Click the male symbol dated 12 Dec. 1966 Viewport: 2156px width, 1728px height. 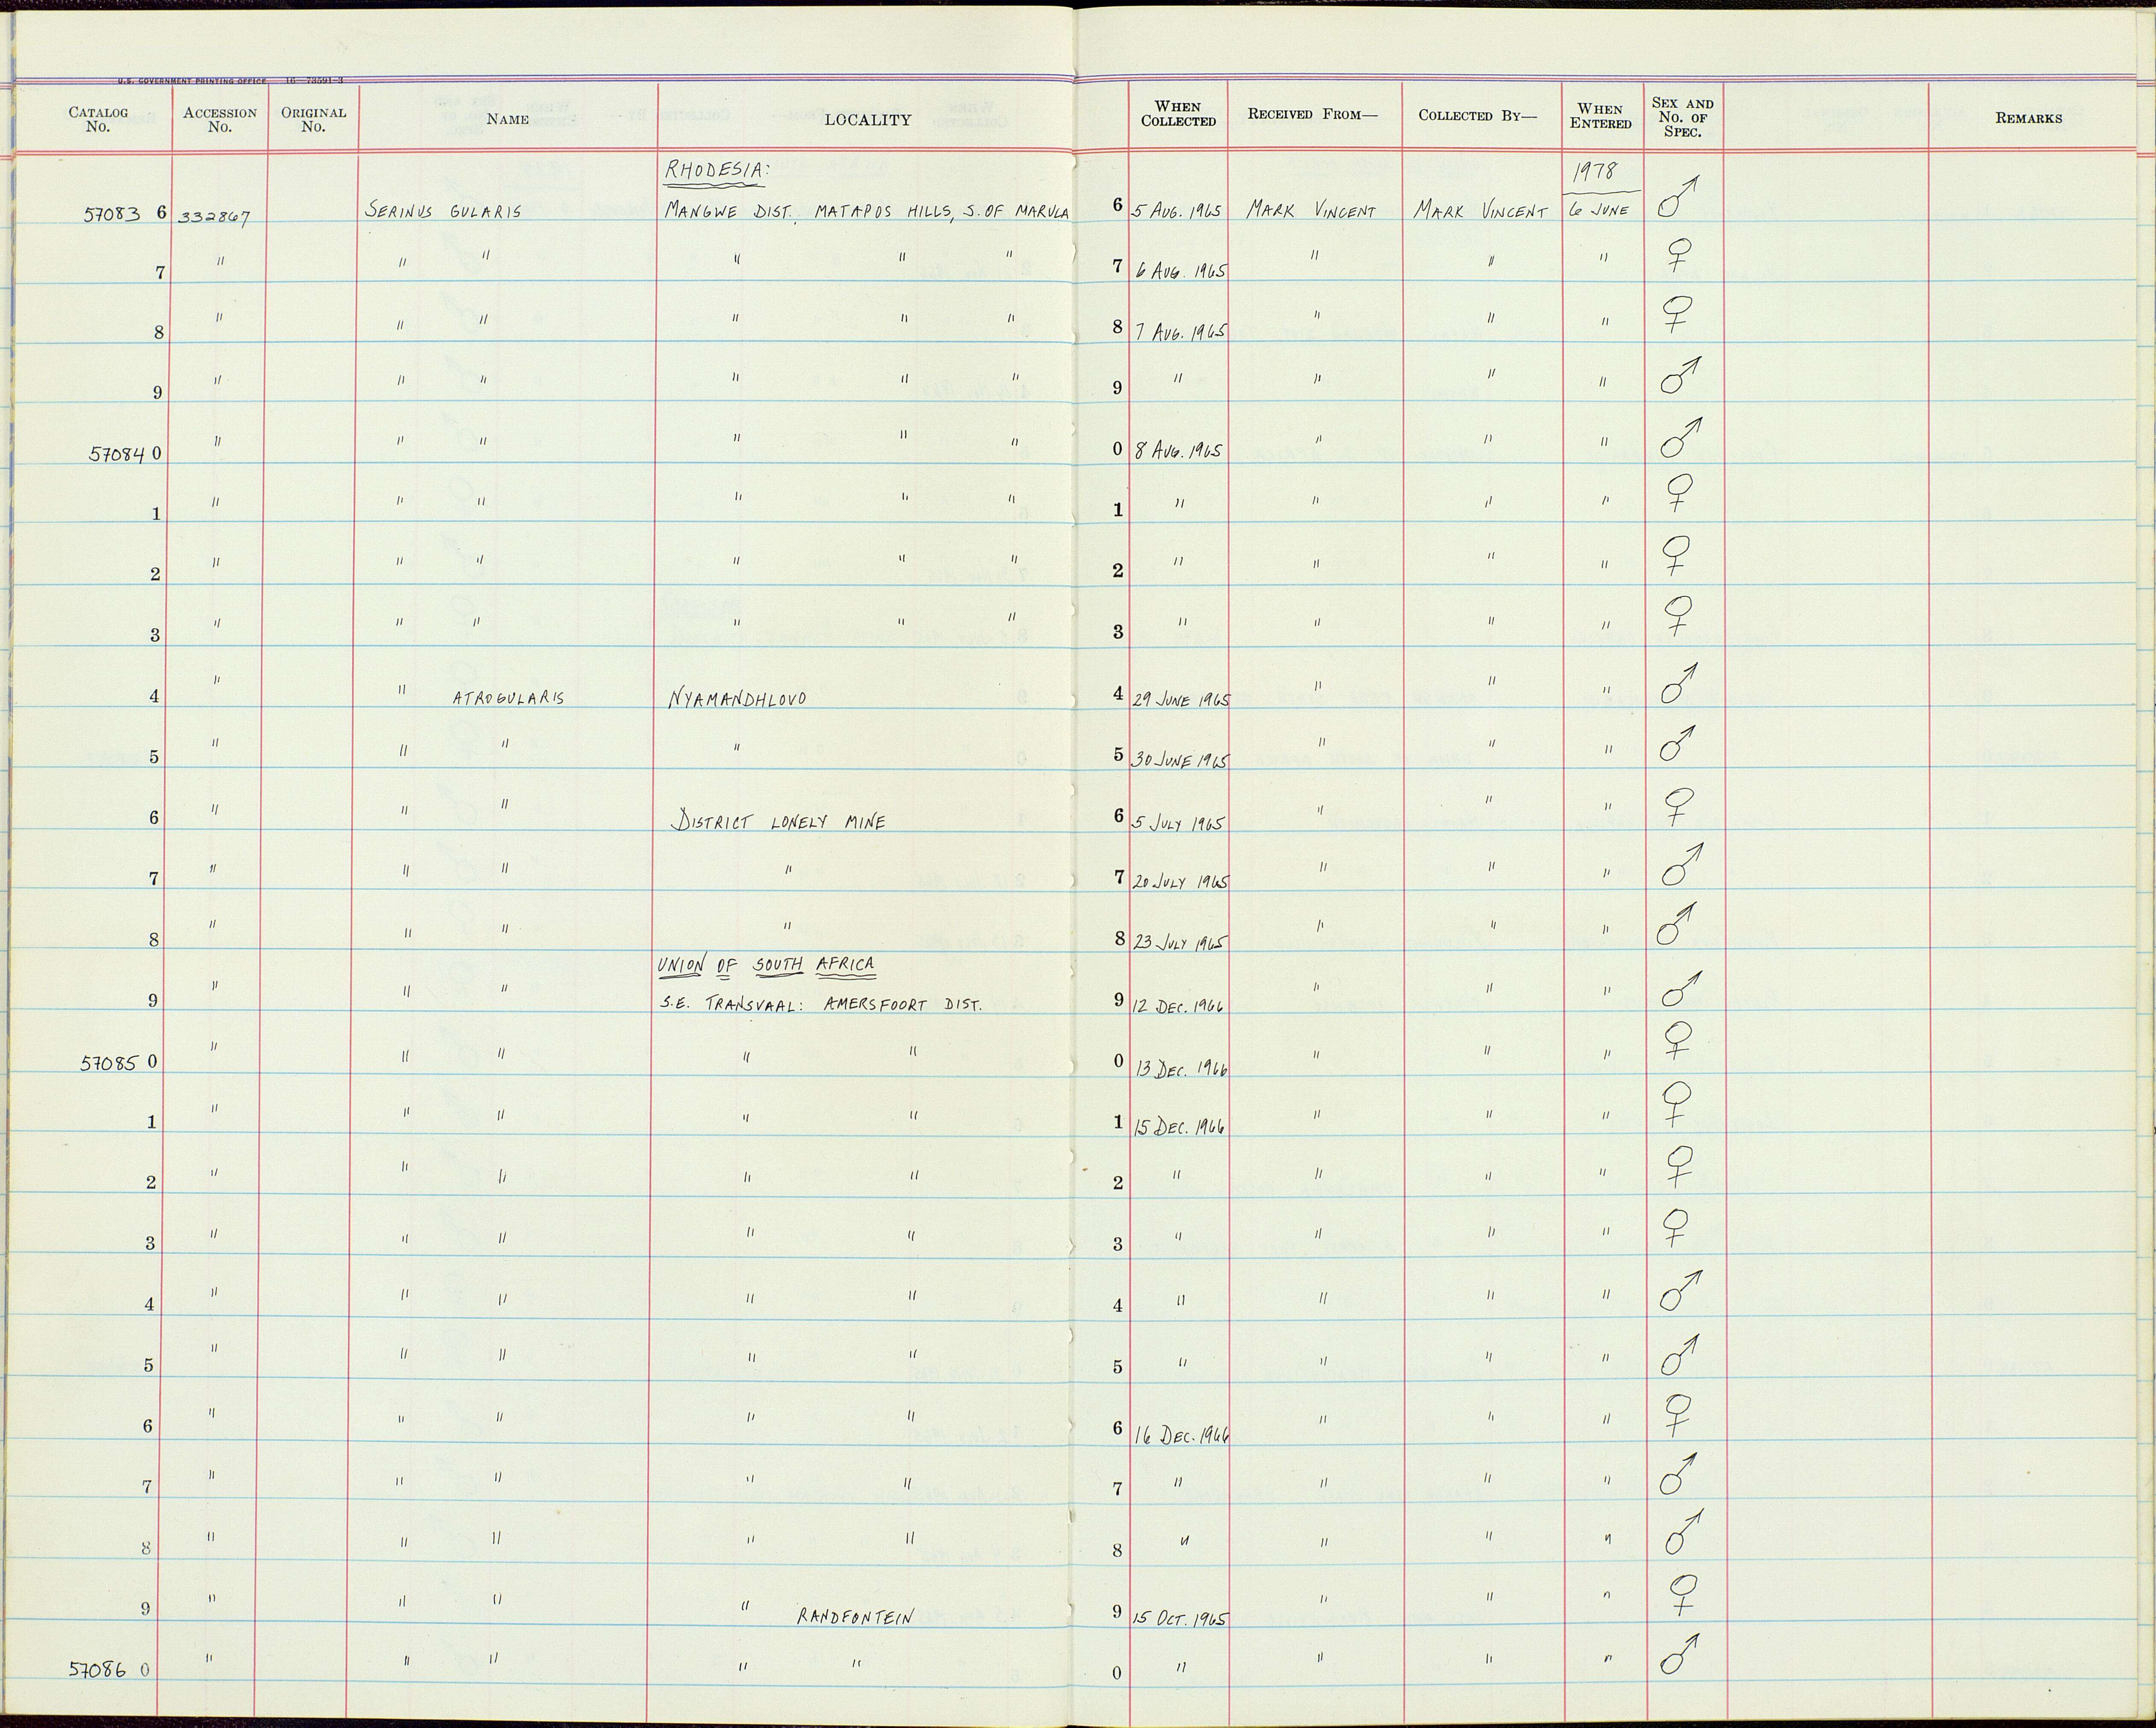click(1681, 988)
